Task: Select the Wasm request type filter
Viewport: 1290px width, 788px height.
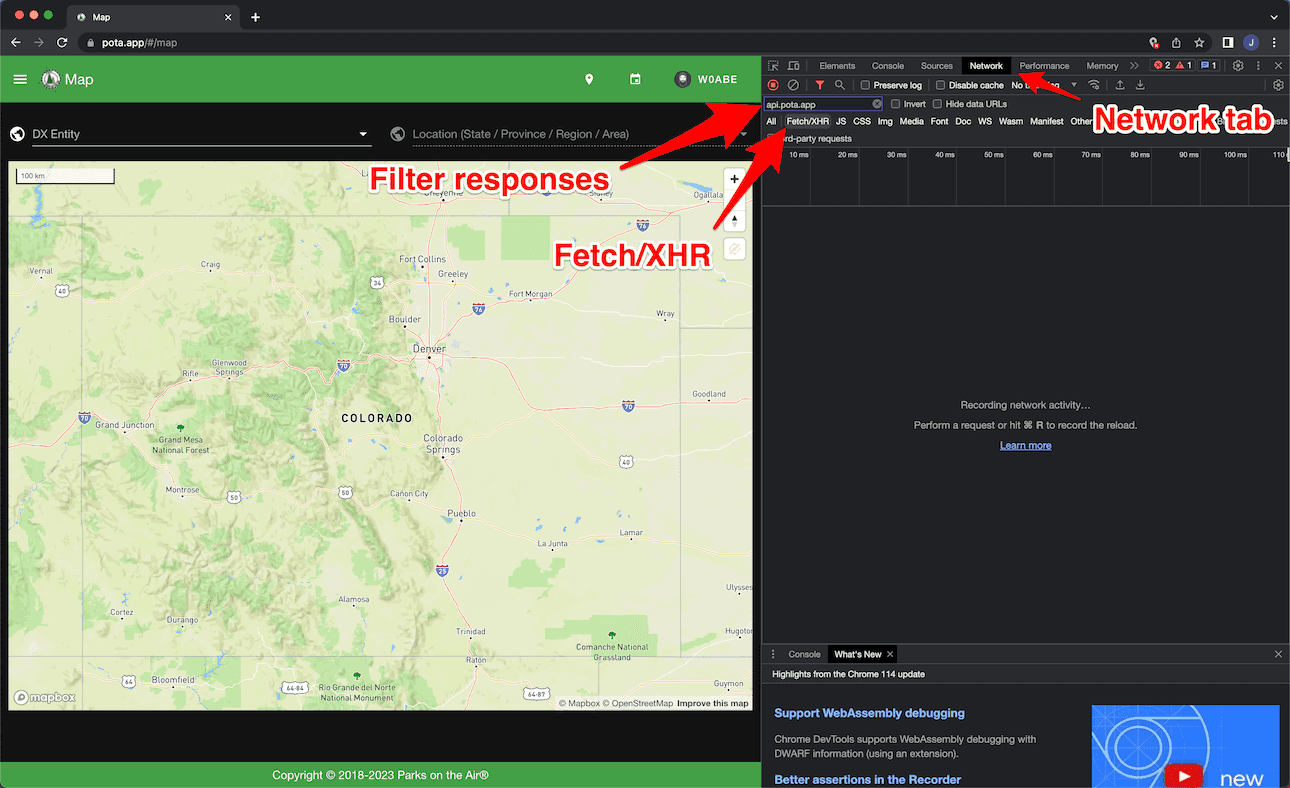Action: coord(1011,122)
